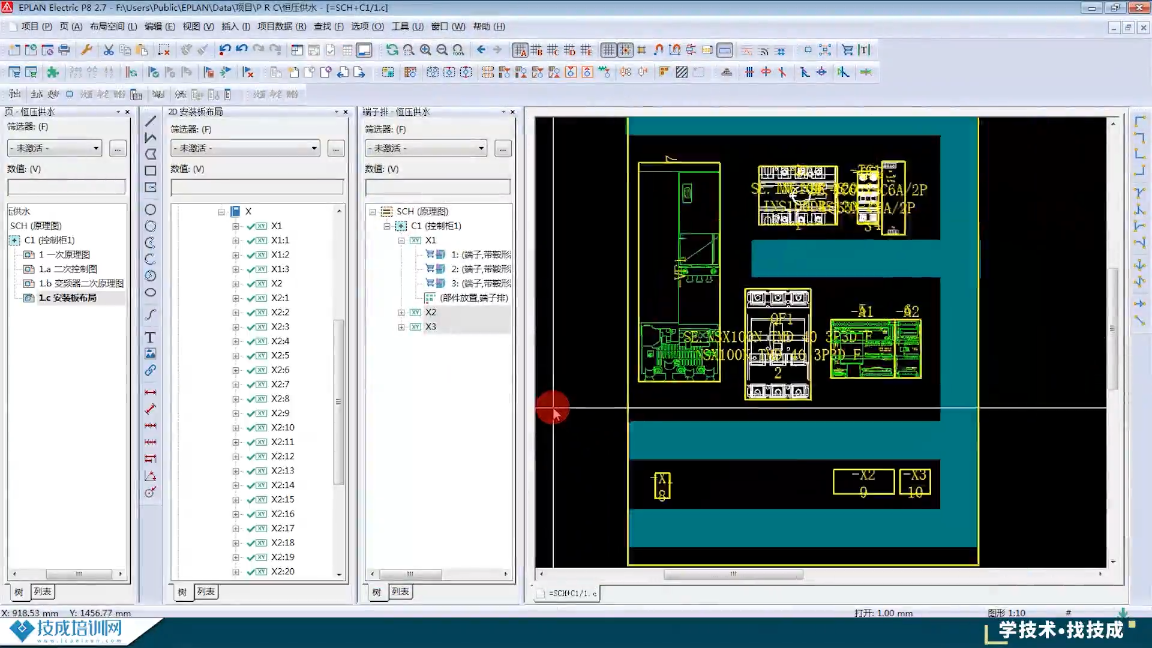Select grid C size

552,50
